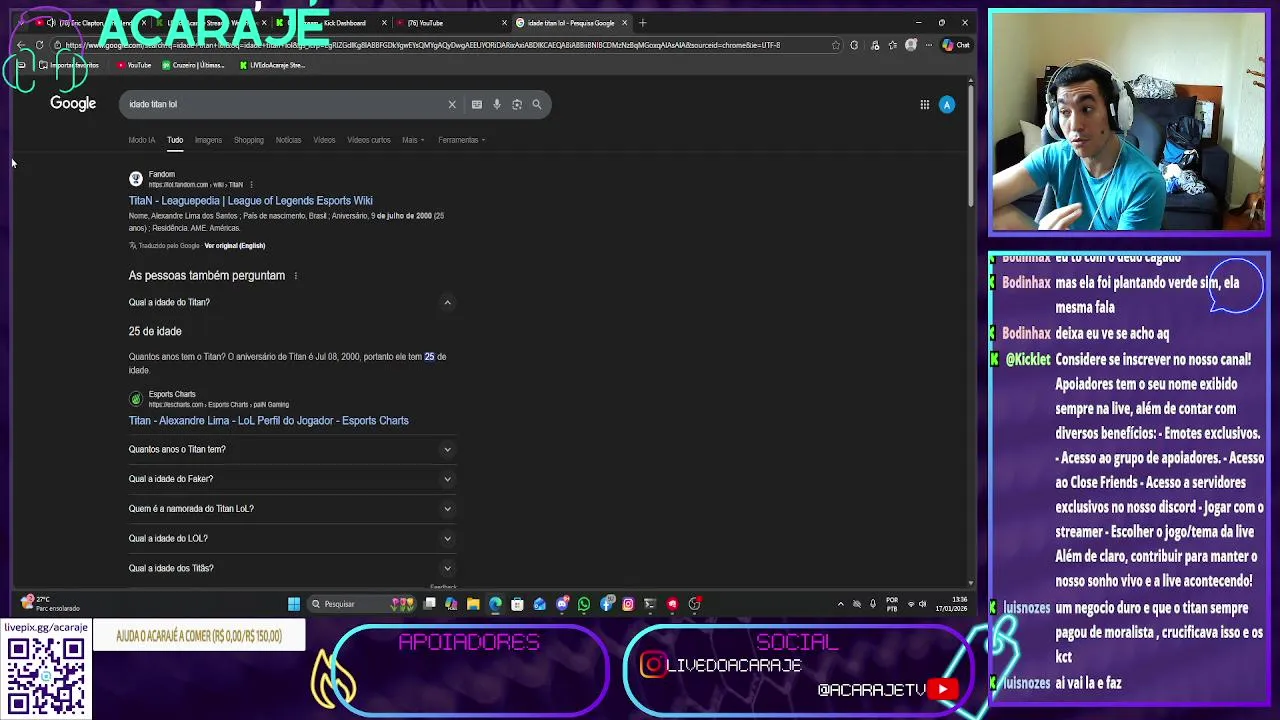Image resolution: width=1280 pixels, height=720 pixels.
Task: Switch to 'Modo IA' tab
Action: [x=142, y=140]
